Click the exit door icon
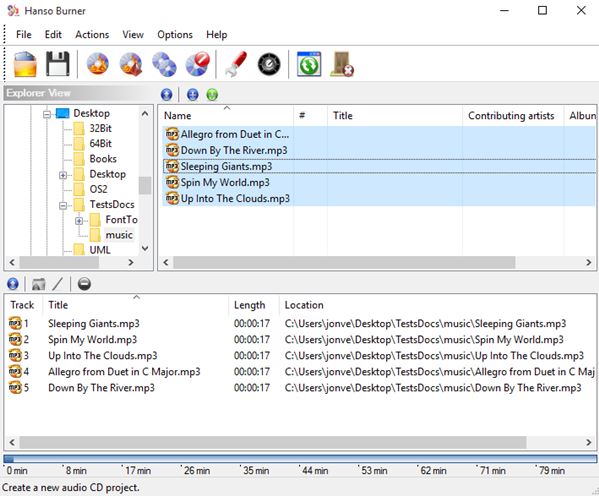The height and width of the screenshot is (496, 599). [342, 64]
